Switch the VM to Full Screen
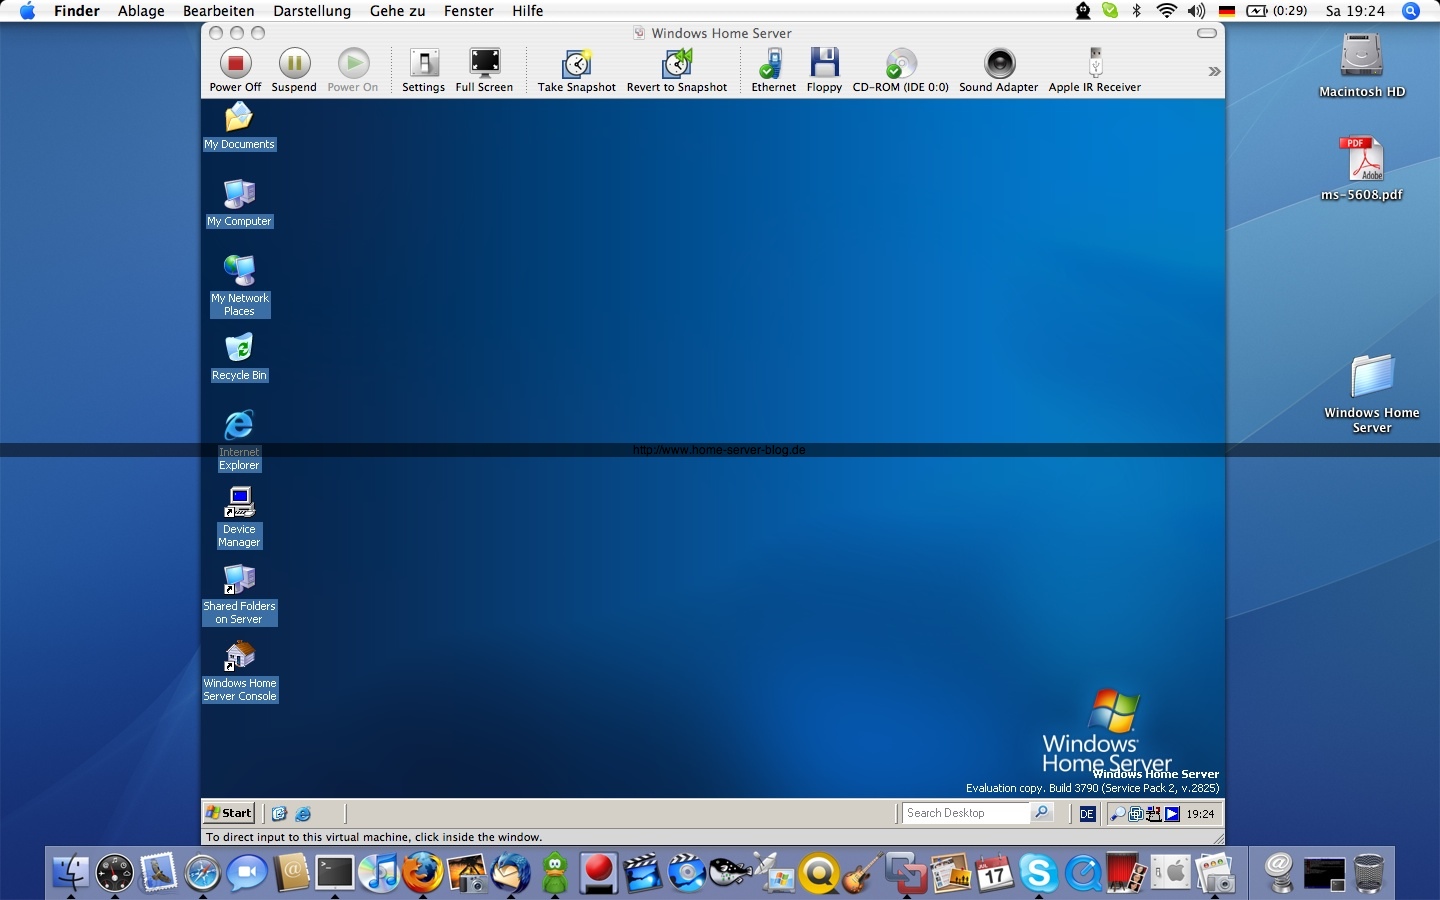1440x900 pixels. click(x=484, y=70)
